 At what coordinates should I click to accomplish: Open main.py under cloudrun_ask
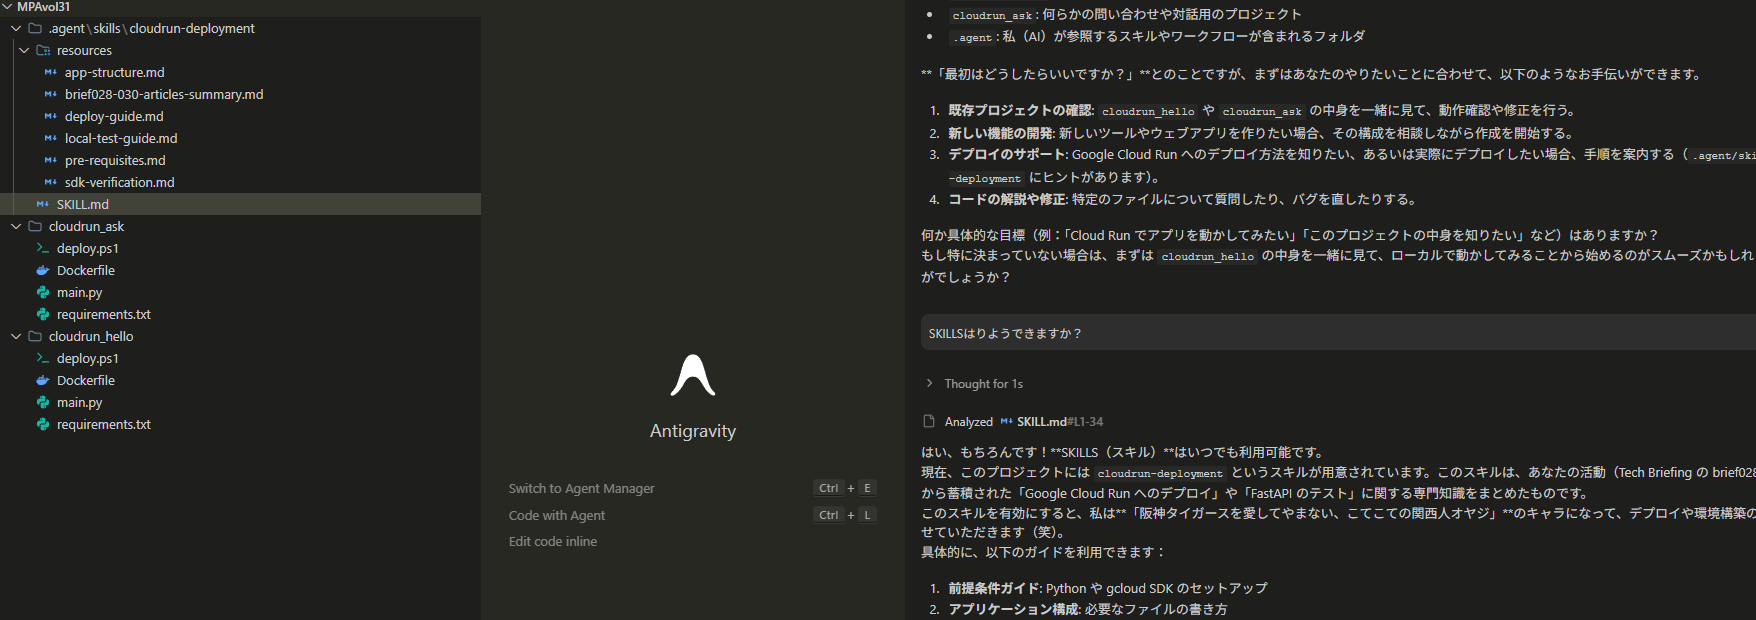pyautogui.click(x=80, y=293)
